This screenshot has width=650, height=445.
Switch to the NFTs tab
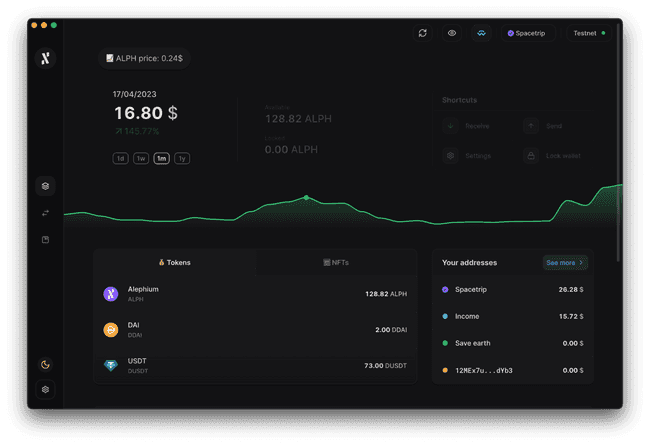(336, 262)
